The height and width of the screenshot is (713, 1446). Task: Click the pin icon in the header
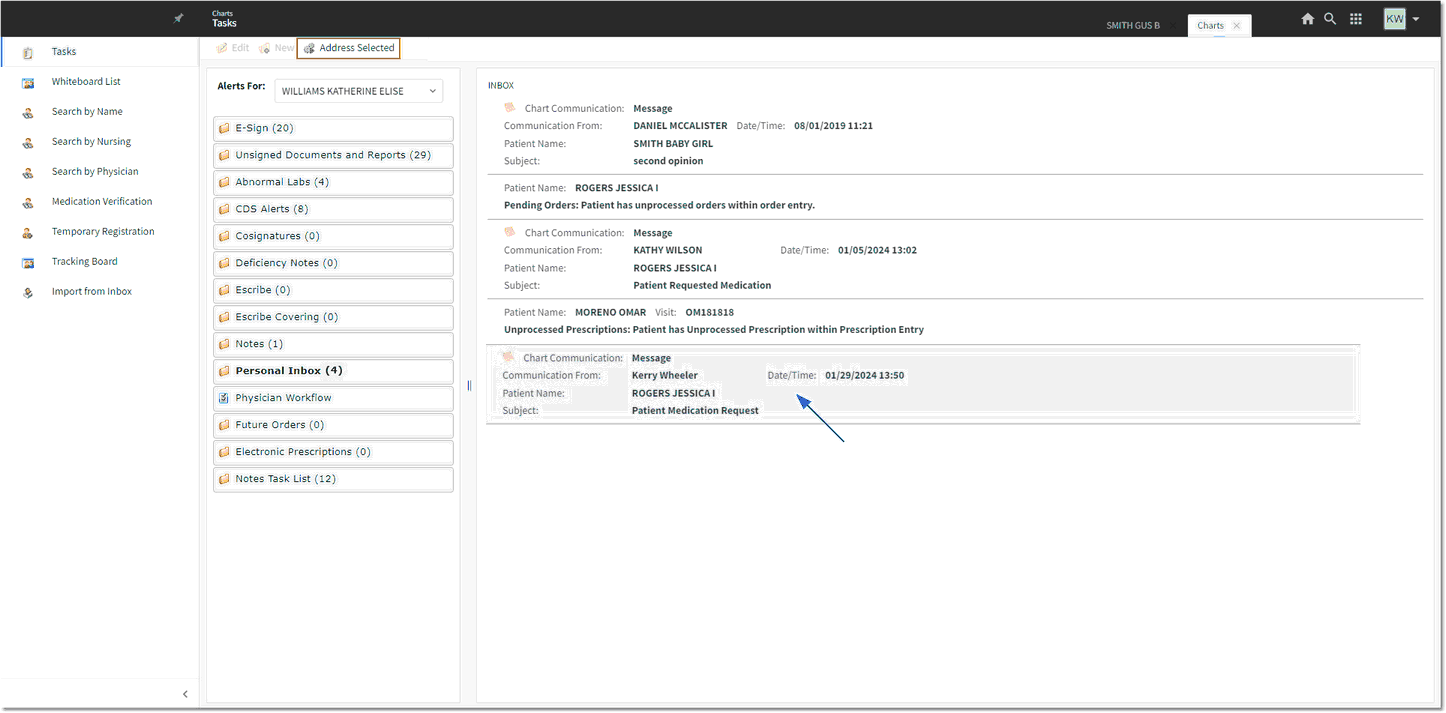[179, 19]
